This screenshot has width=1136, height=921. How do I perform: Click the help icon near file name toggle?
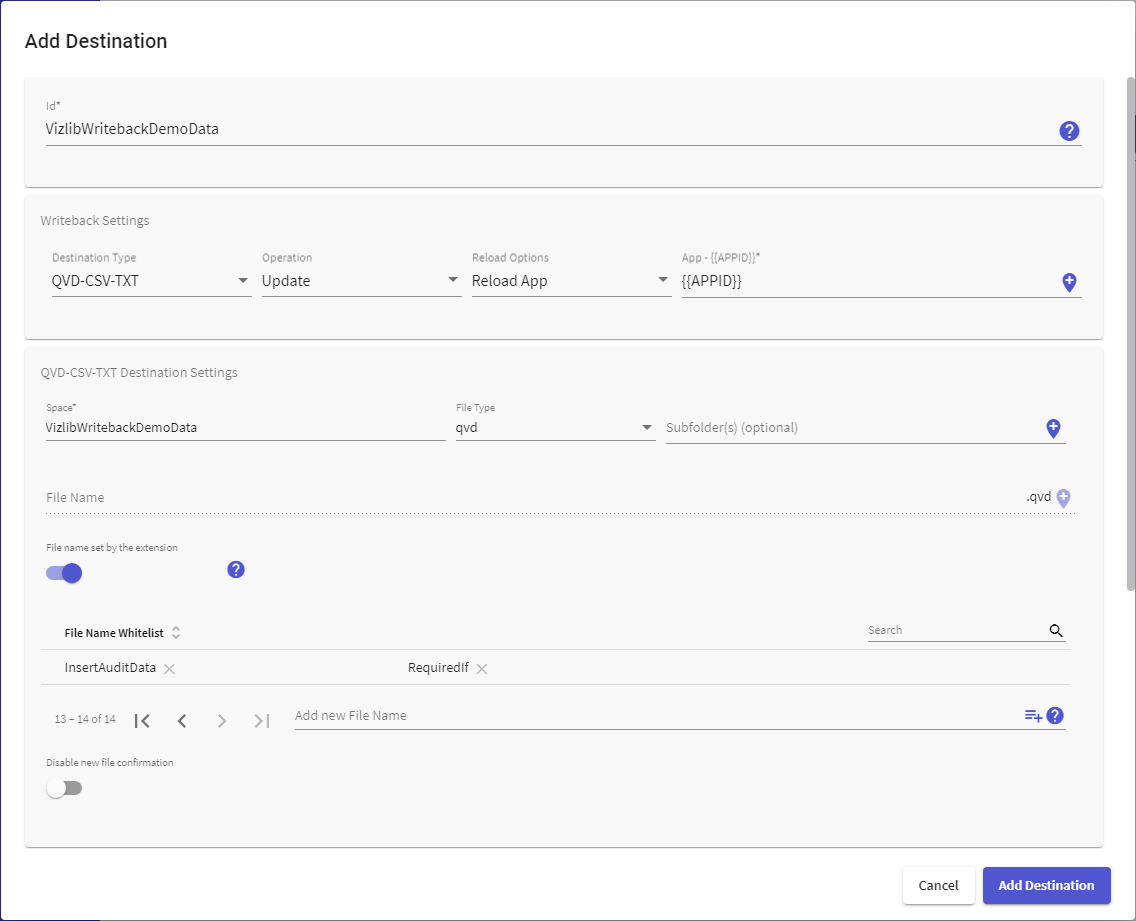(x=235, y=570)
